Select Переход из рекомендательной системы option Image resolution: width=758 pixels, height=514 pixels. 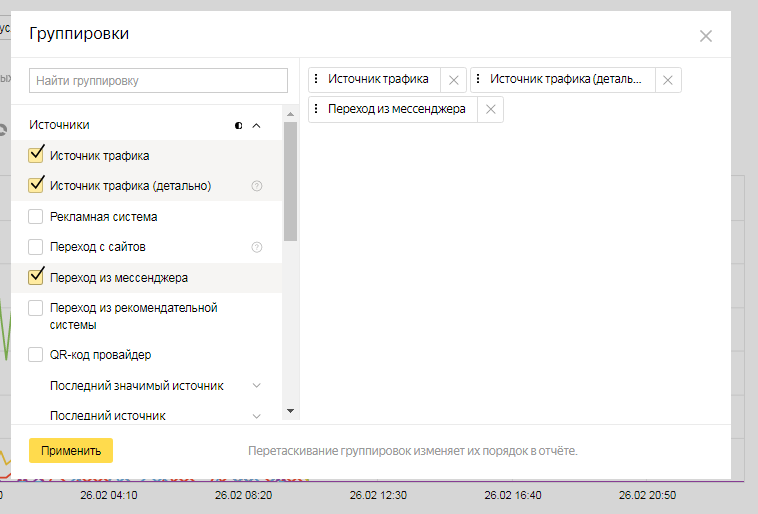coord(36,308)
